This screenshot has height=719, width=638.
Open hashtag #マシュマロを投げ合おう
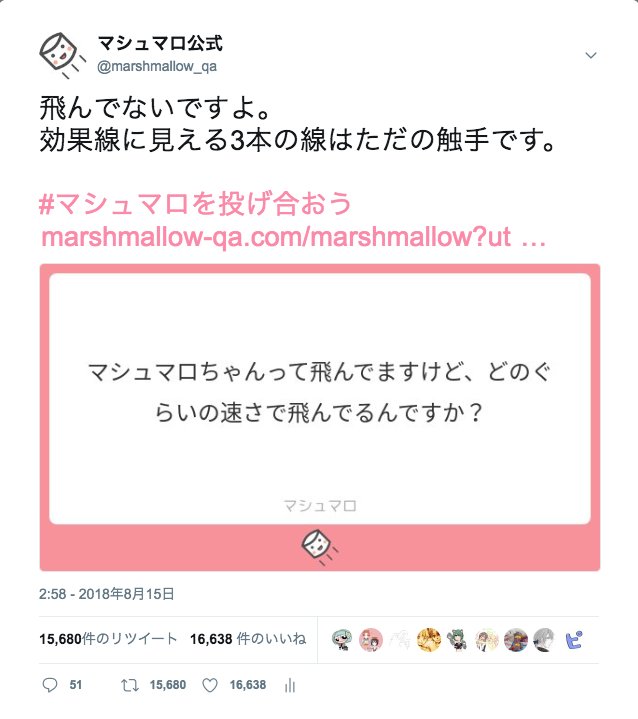(x=195, y=204)
